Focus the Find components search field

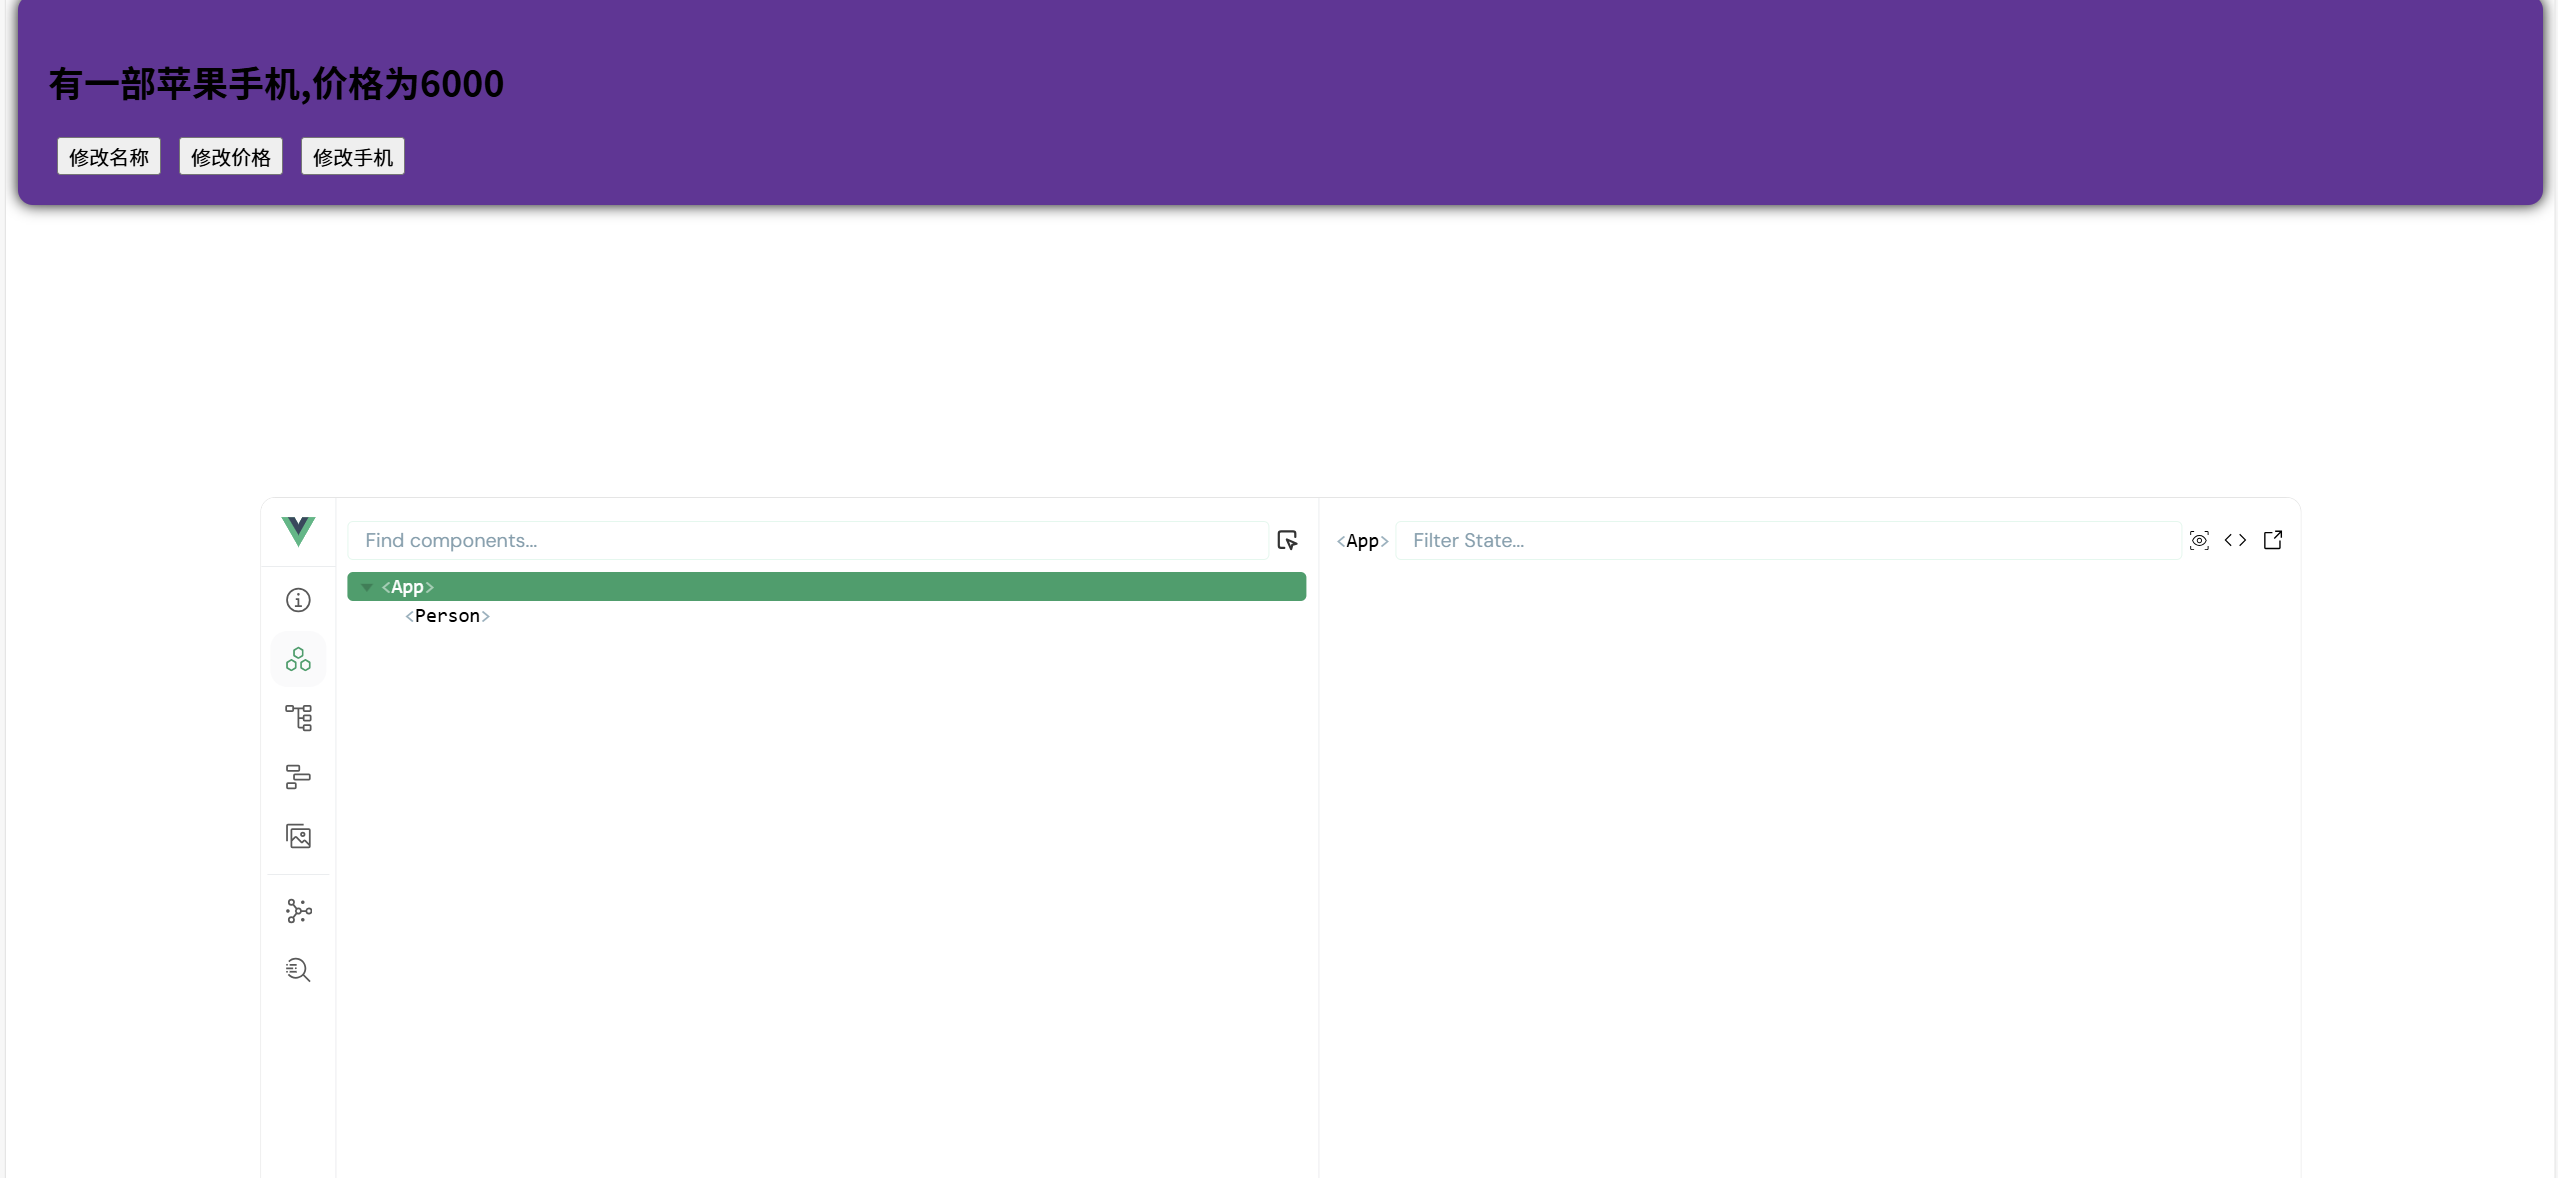point(806,541)
